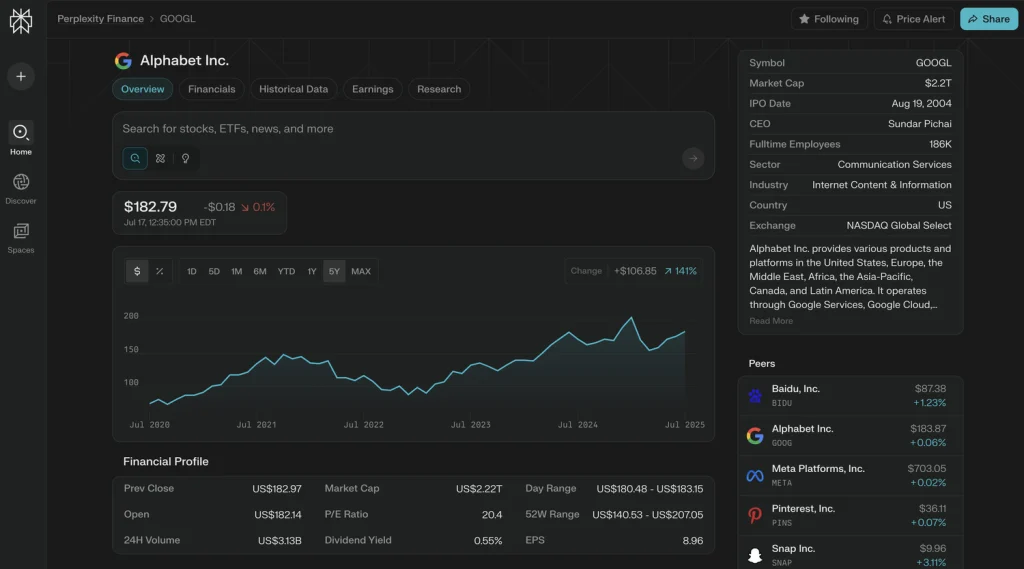Open the Discover section from the sidebar
Viewport: 1024px width, 569px height.
coord(21,187)
